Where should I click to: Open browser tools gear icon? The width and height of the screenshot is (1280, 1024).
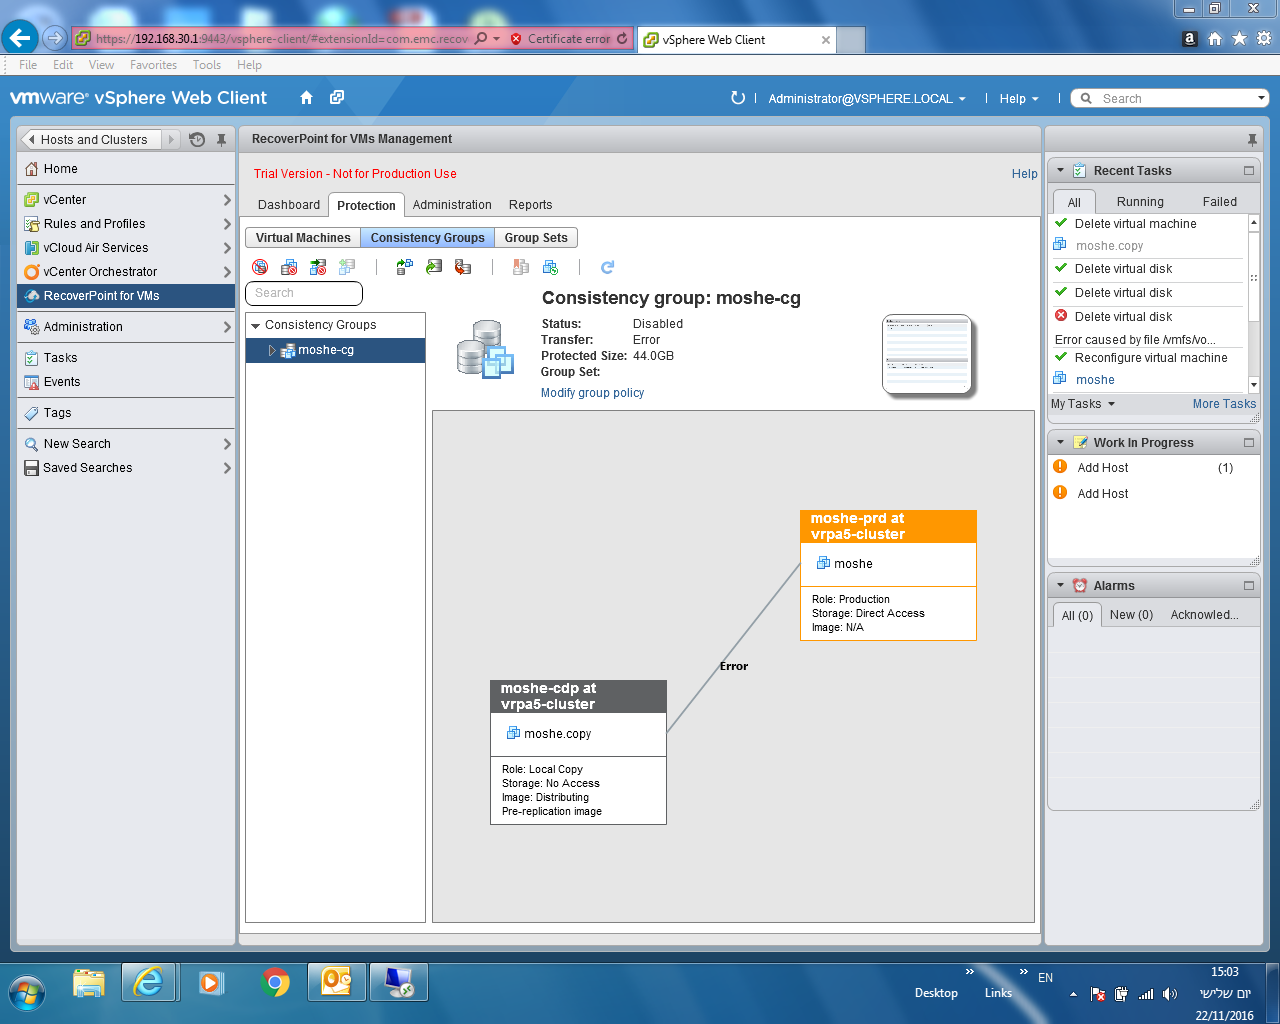pos(1264,38)
